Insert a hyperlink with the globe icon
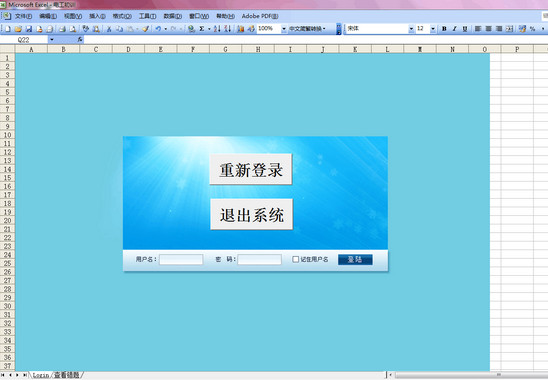Screen dimensions: 548x380 (x=191, y=29)
